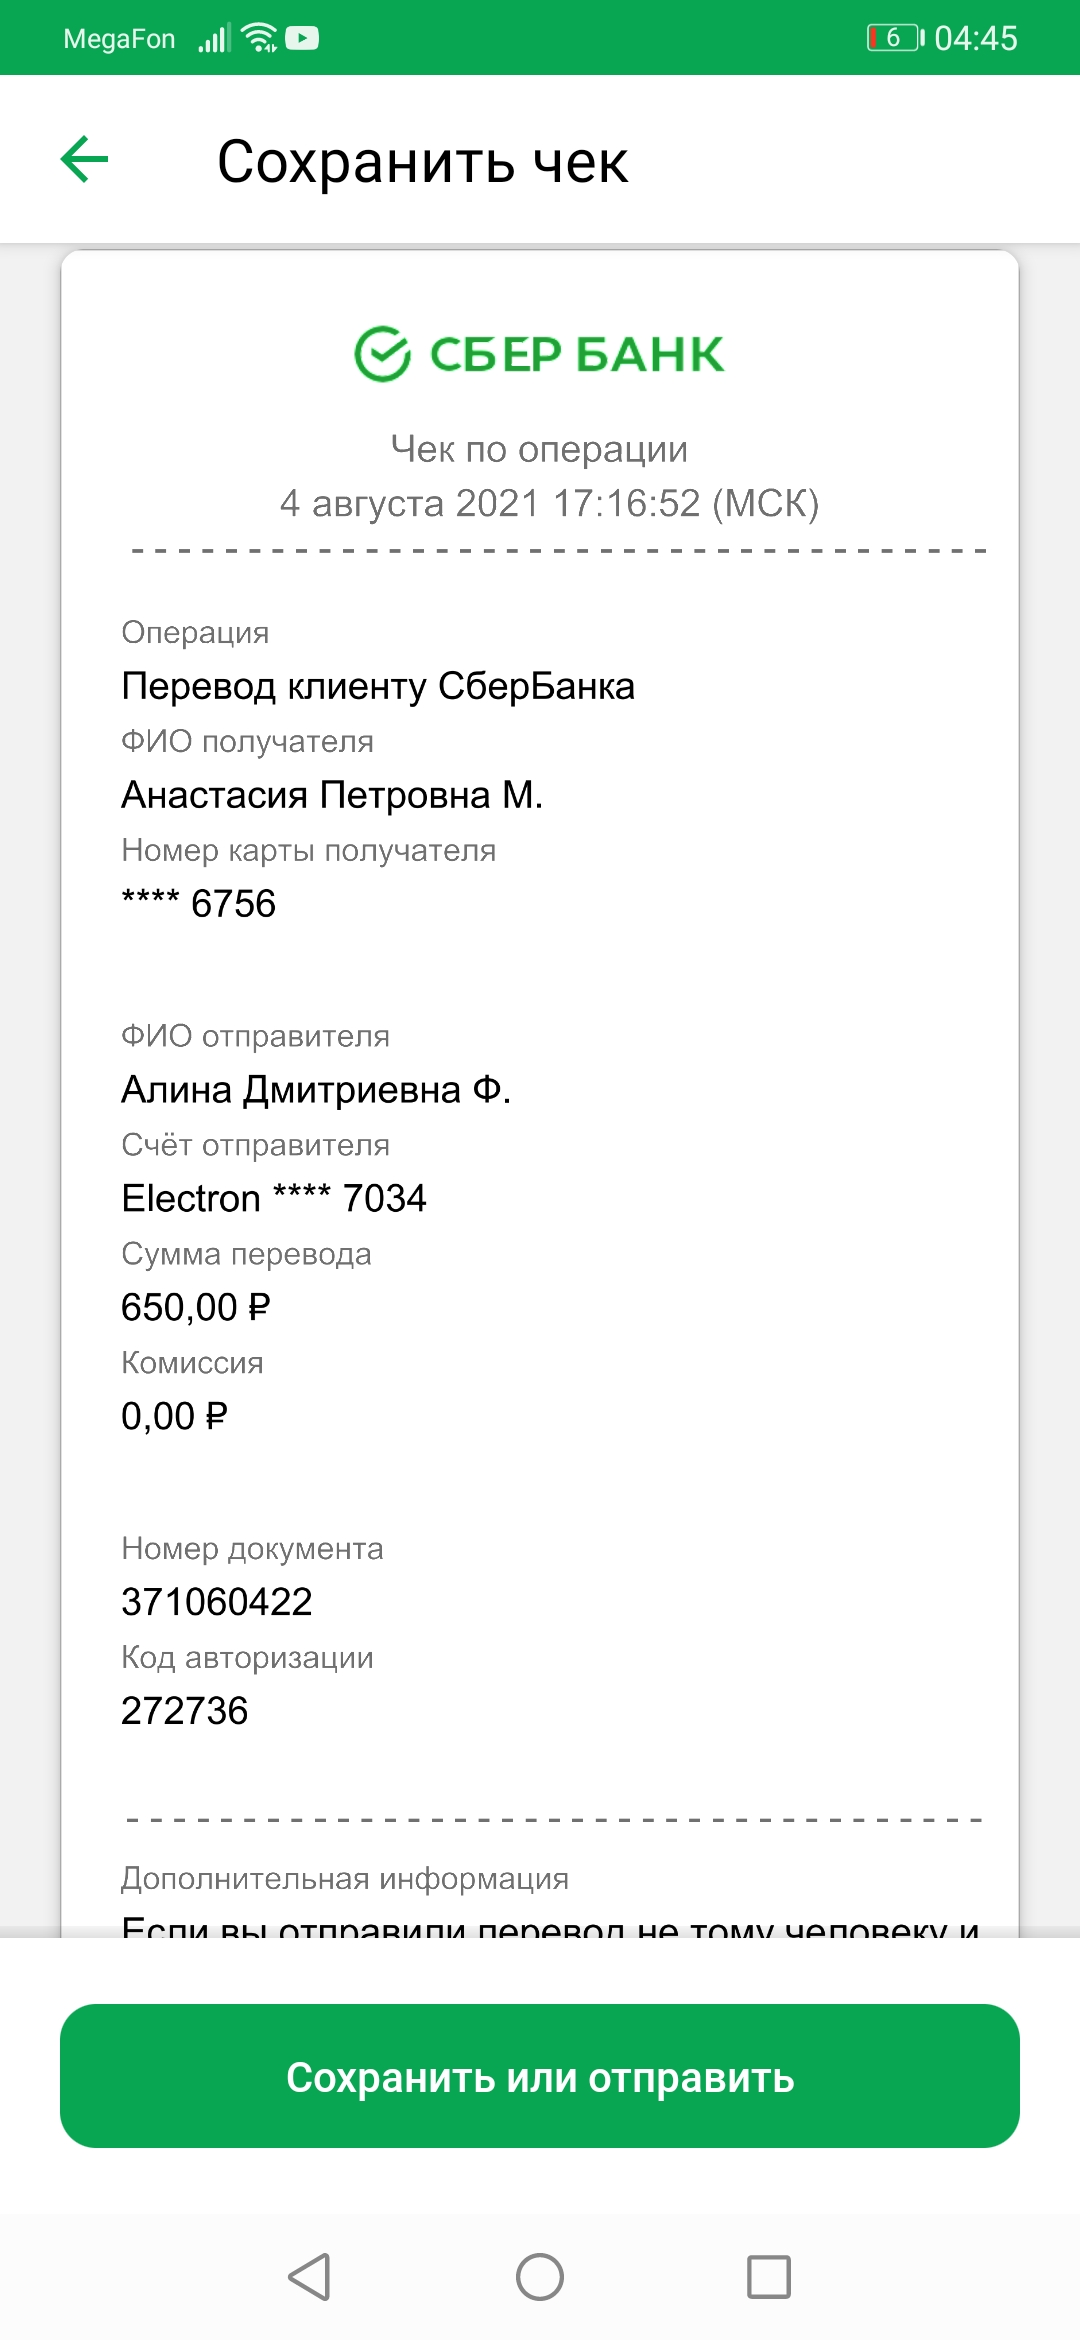Select the recipient name Анастасия Петровна М.

coord(332,795)
